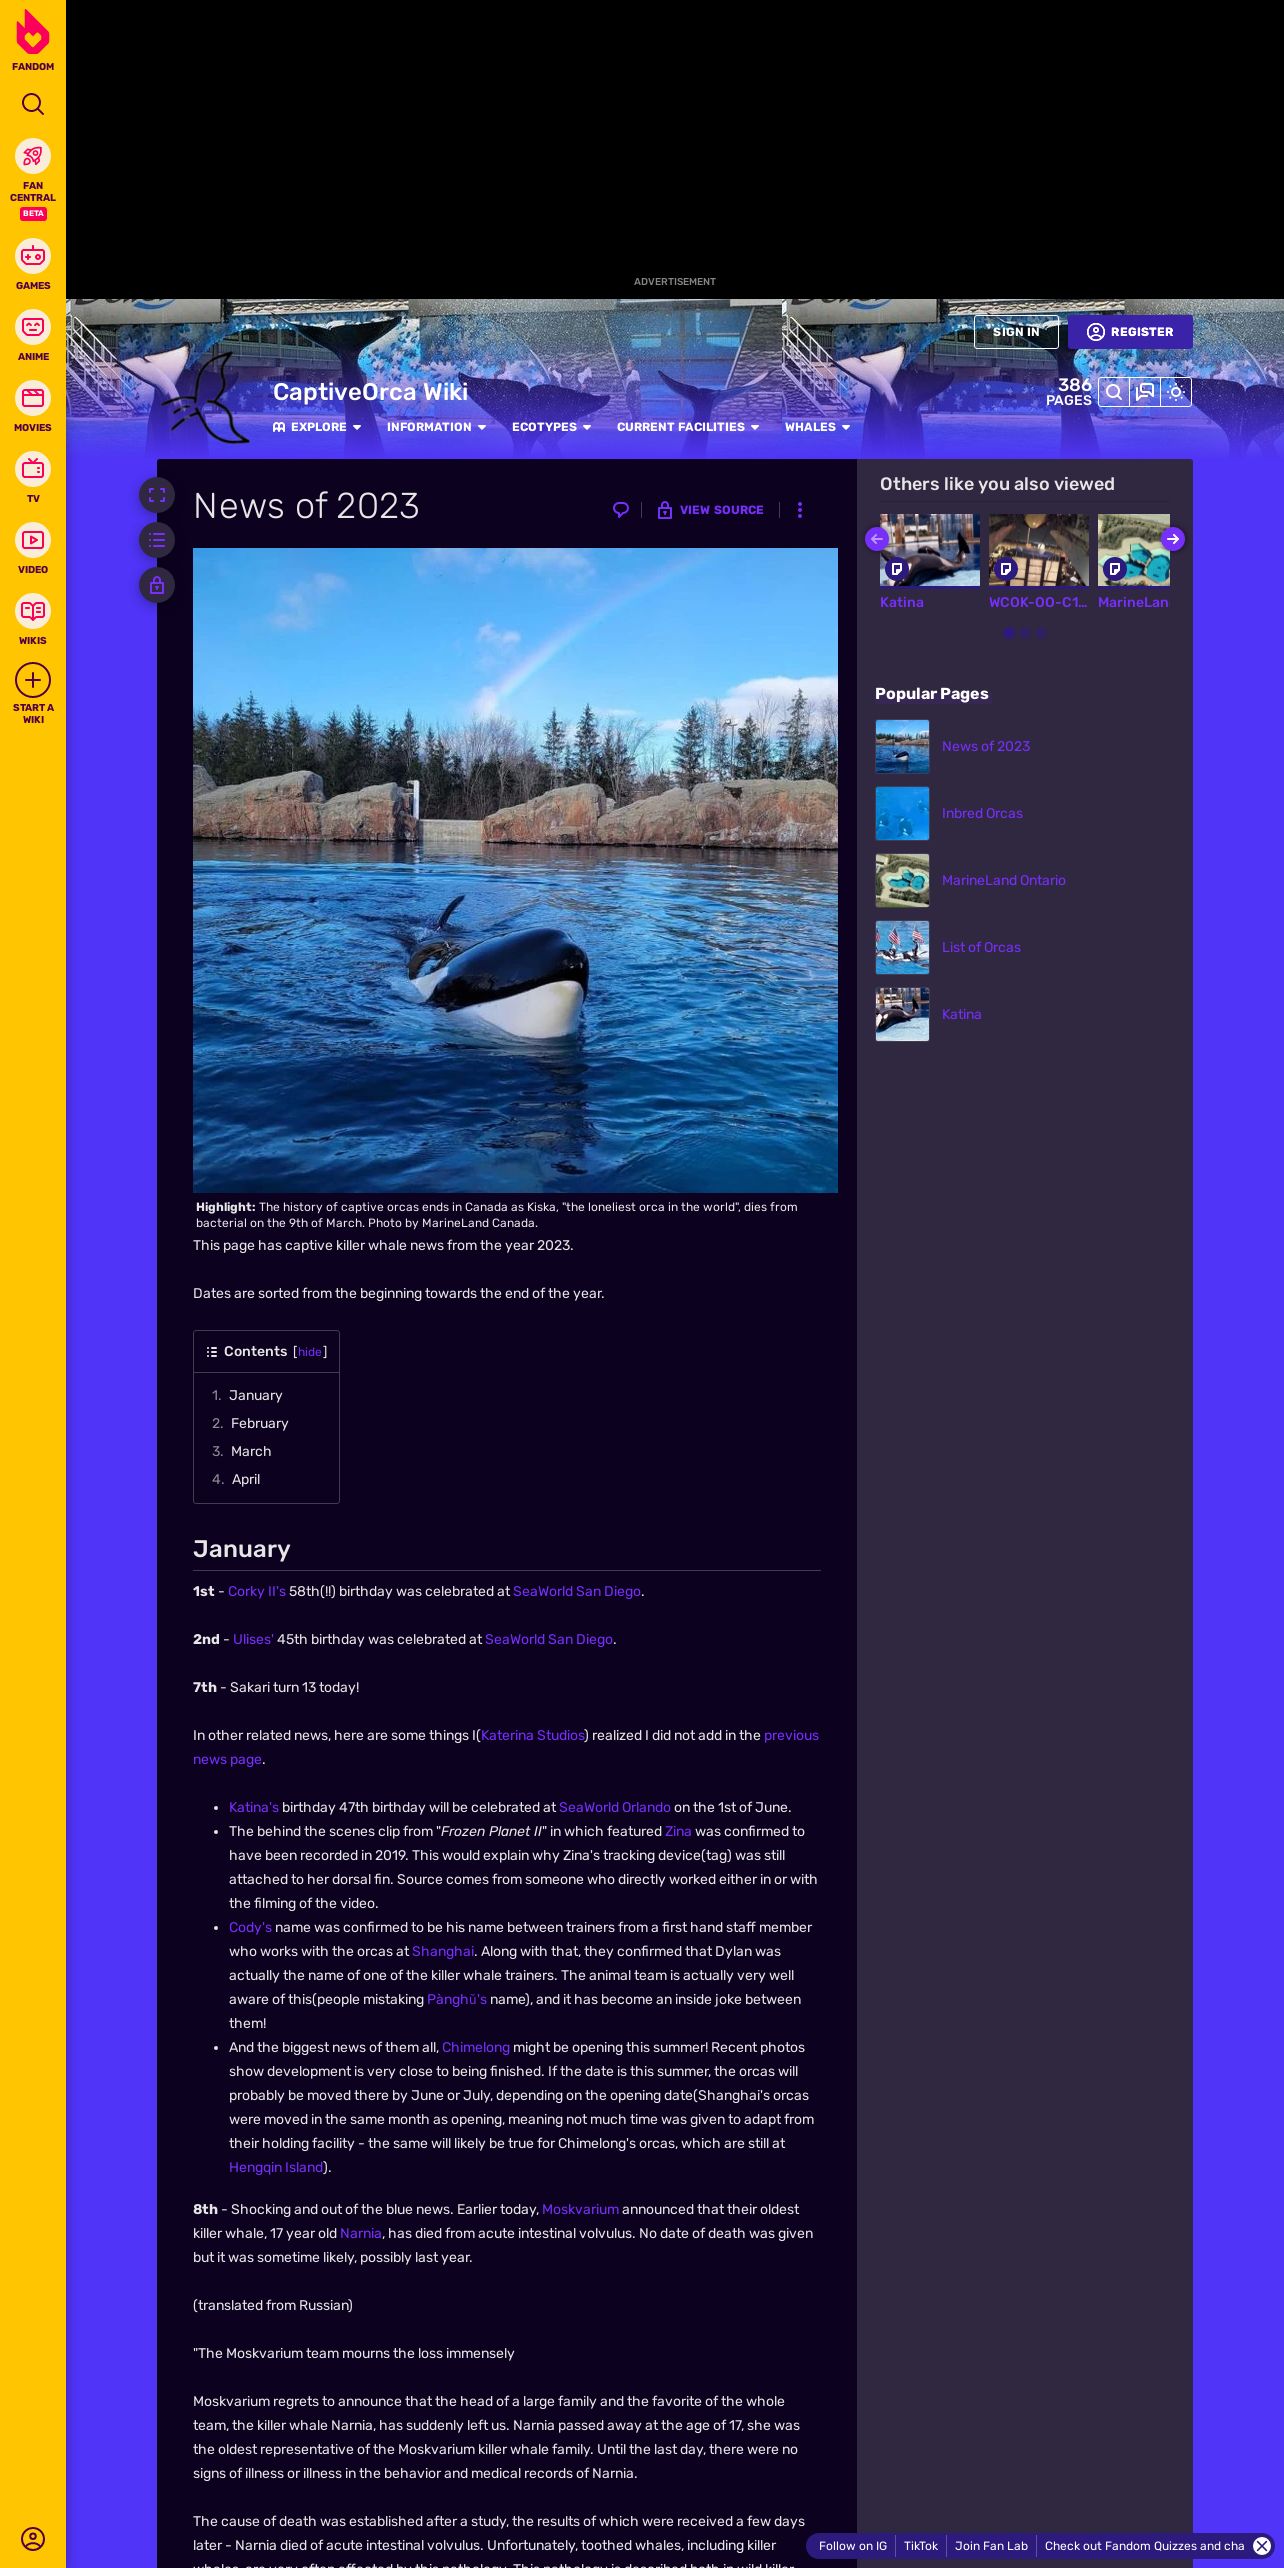Open the Chimelong link

tap(476, 2047)
